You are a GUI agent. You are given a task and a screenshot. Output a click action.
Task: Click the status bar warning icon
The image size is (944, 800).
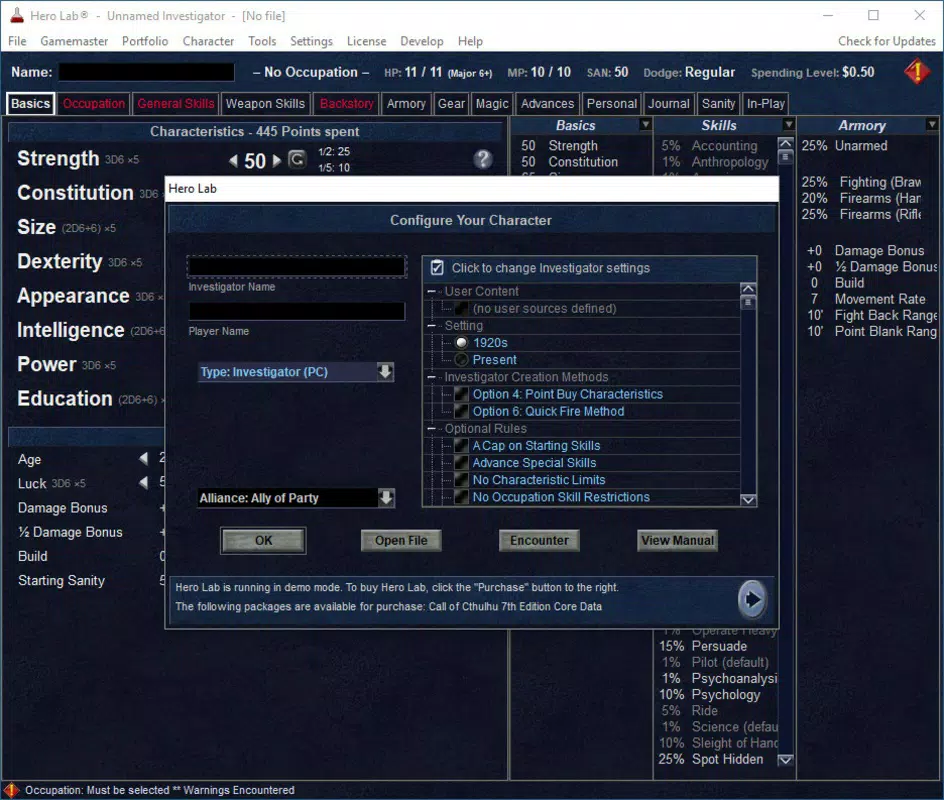coord(11,790)
